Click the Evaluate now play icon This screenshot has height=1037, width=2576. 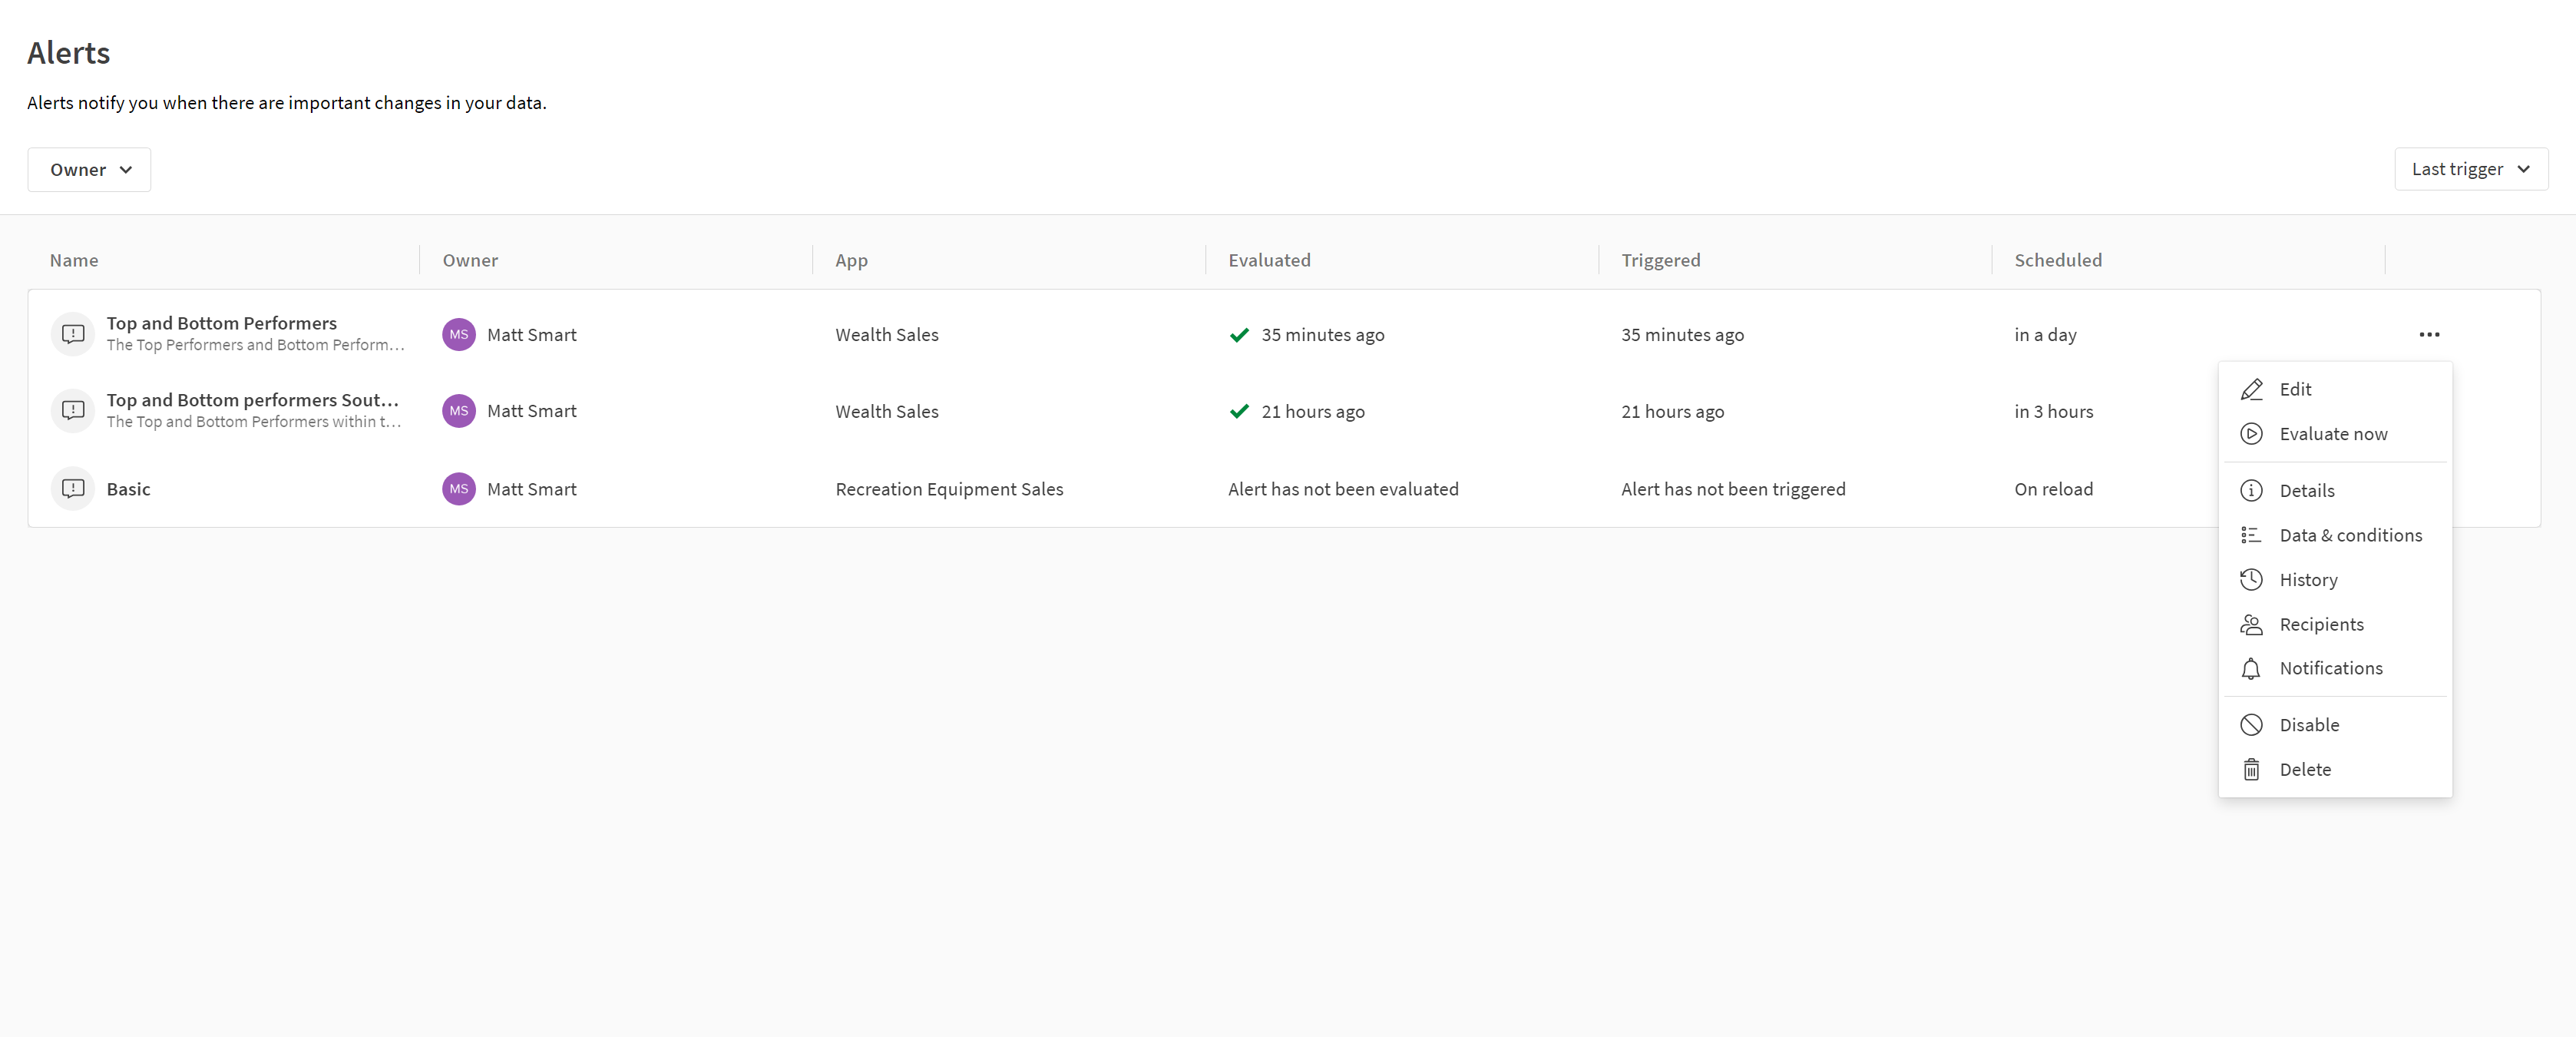(2251, 433)
